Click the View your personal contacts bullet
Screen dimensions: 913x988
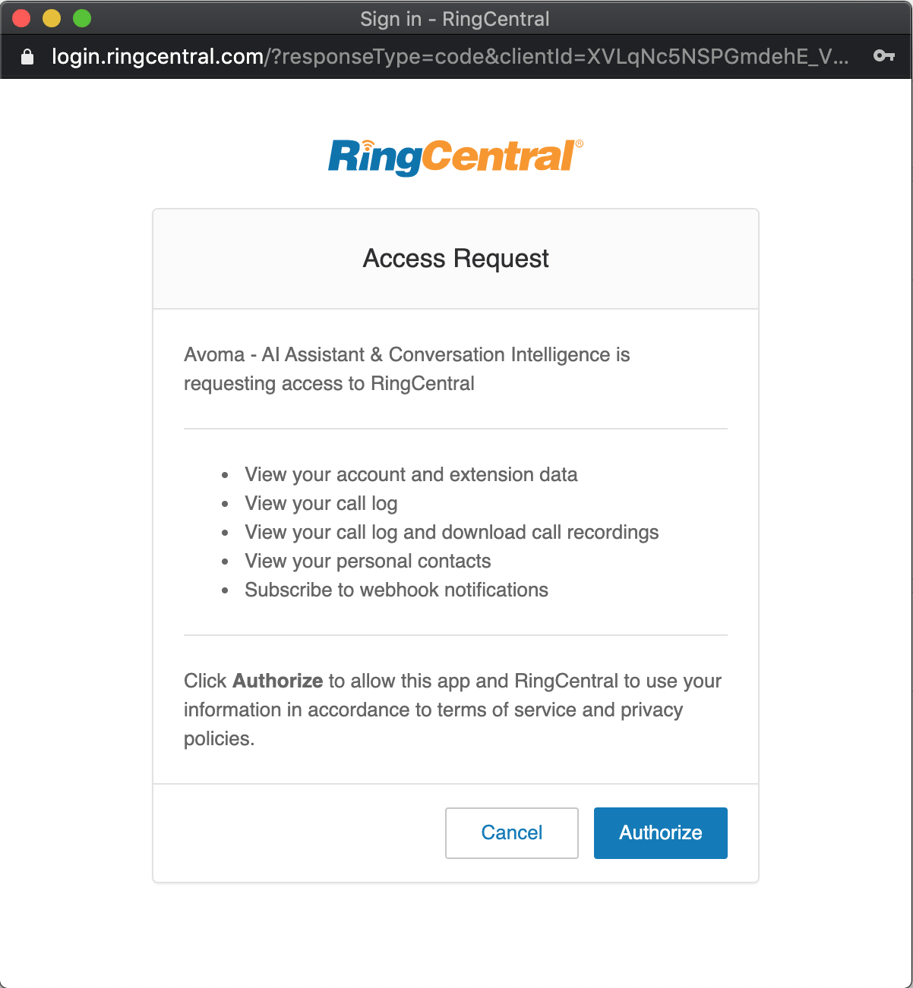coord(367,561)
